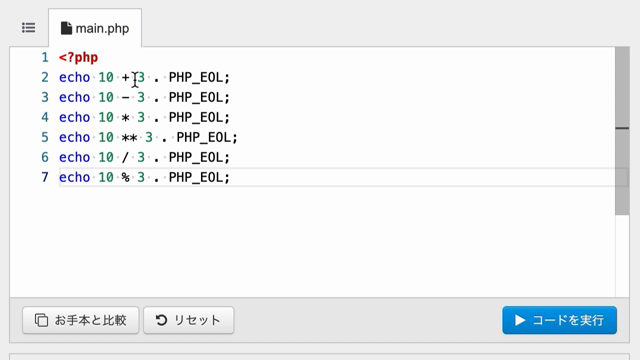Click the echo keyword on line 6

(74, 158)
